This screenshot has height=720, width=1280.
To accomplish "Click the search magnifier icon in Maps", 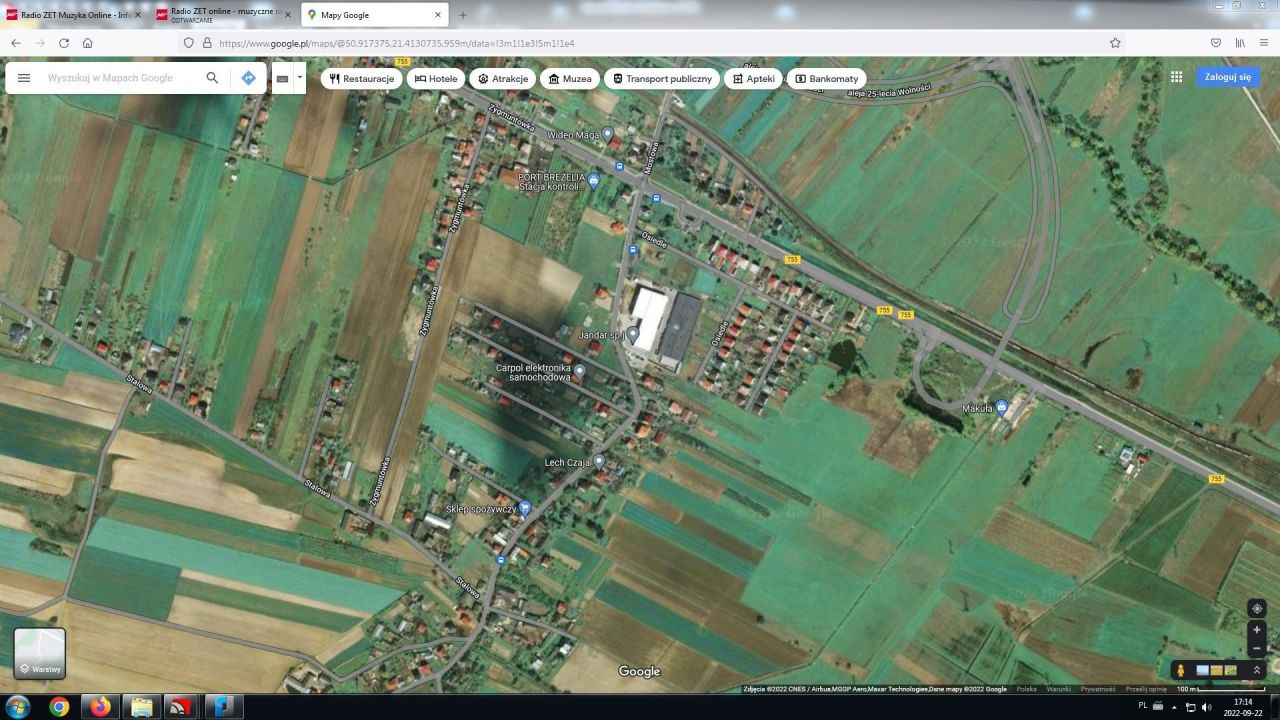I will [212, 78].
